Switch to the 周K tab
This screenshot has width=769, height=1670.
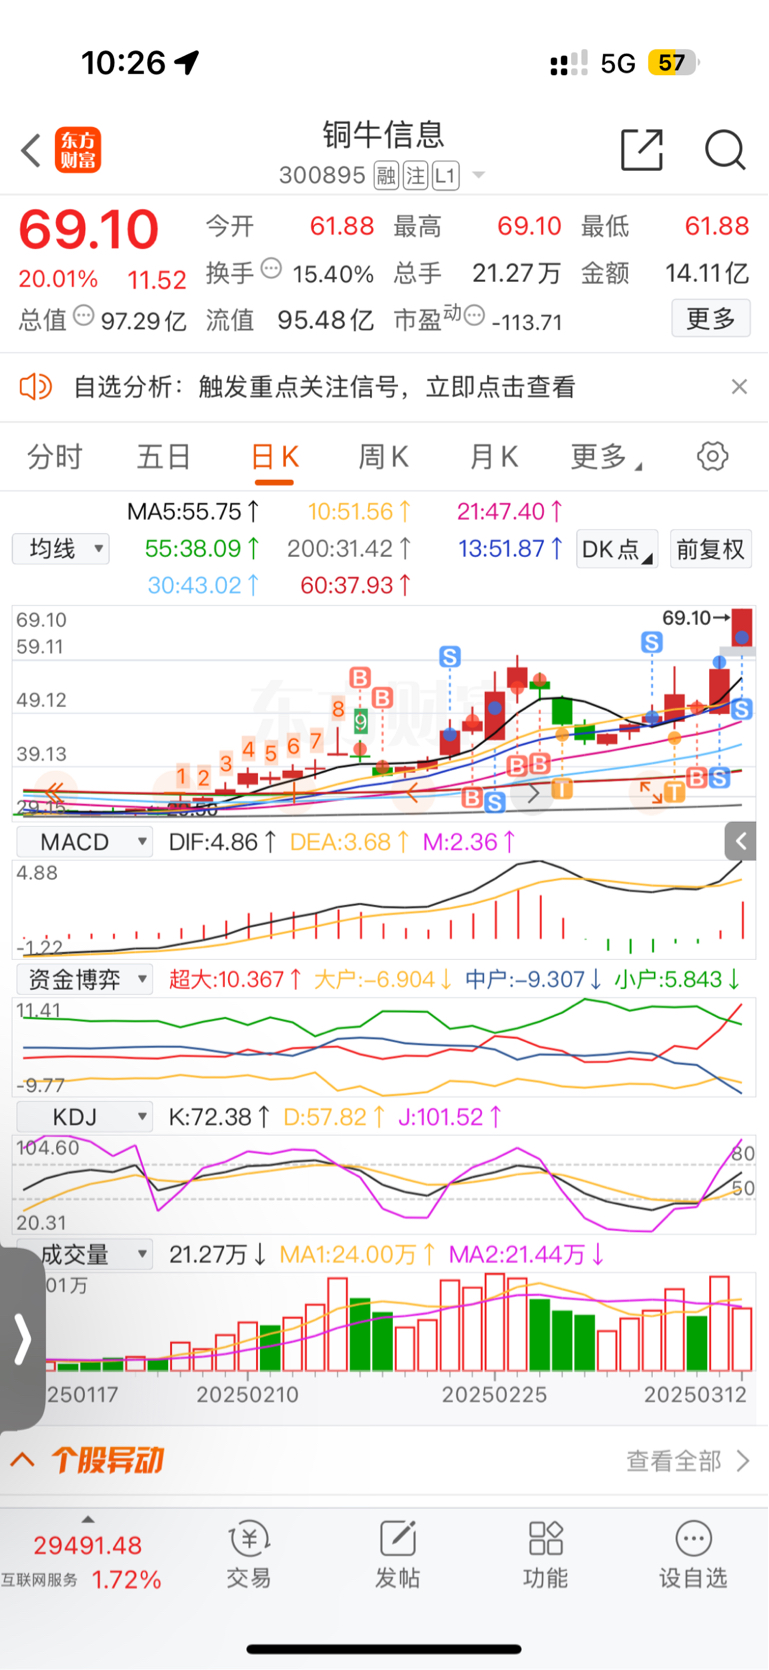coord(383,457)
